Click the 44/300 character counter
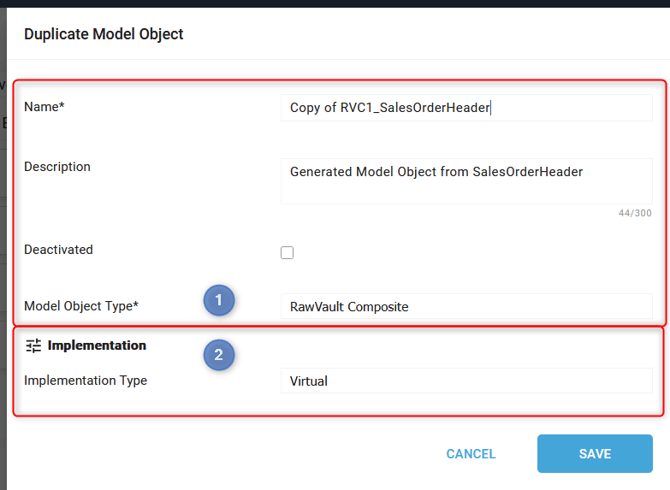 [635, 213]
